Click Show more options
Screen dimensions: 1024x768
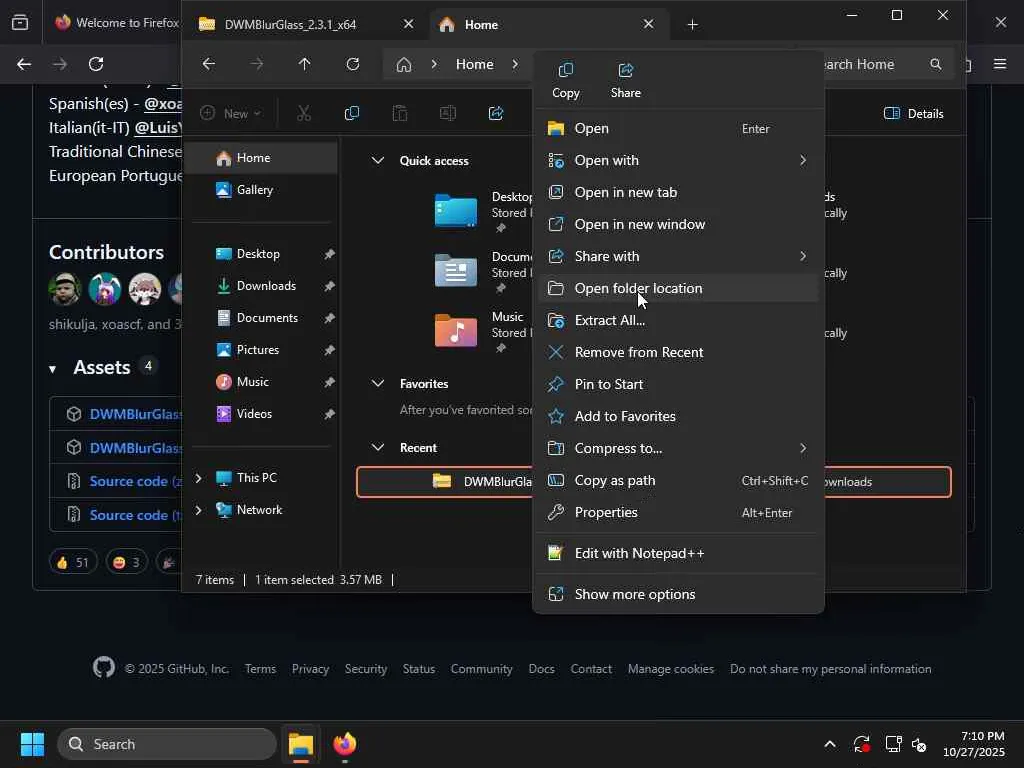[x=678, y=594]
